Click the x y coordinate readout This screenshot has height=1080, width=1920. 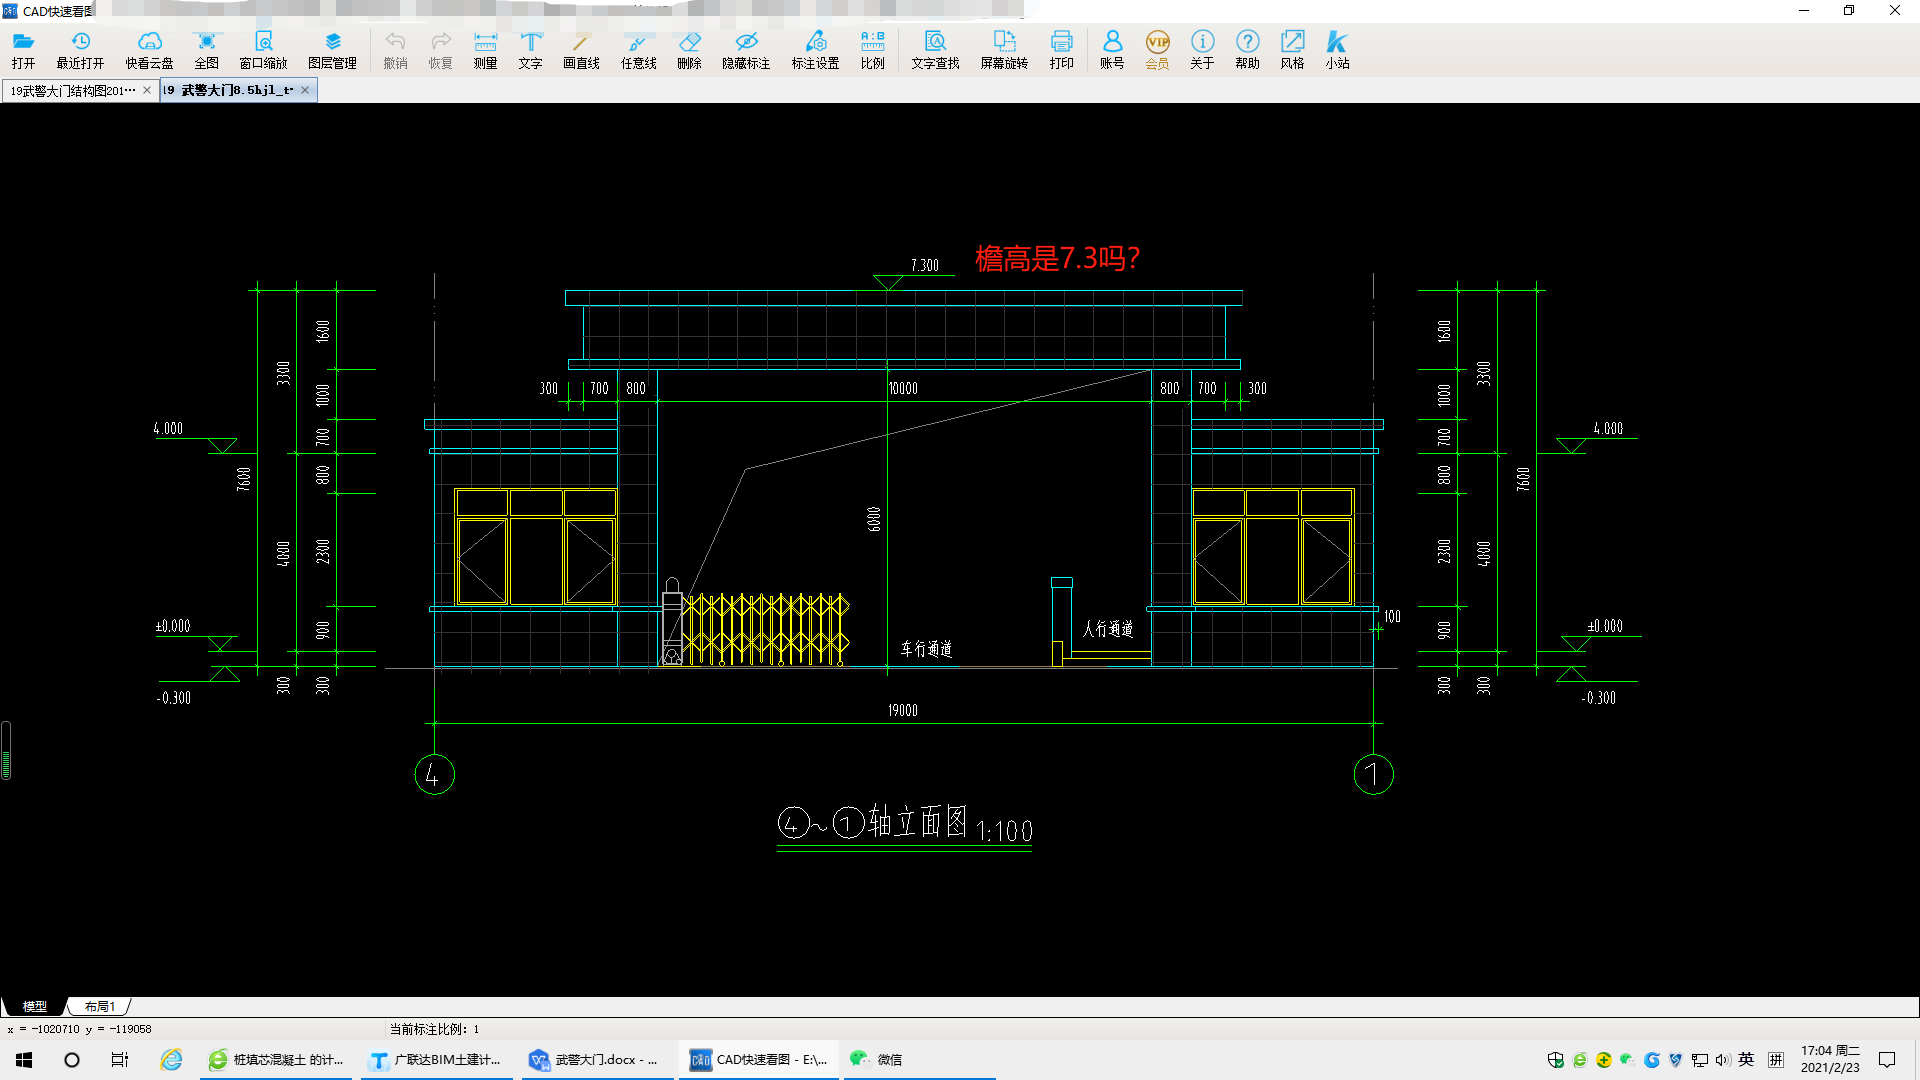(x=79, y=1029)
